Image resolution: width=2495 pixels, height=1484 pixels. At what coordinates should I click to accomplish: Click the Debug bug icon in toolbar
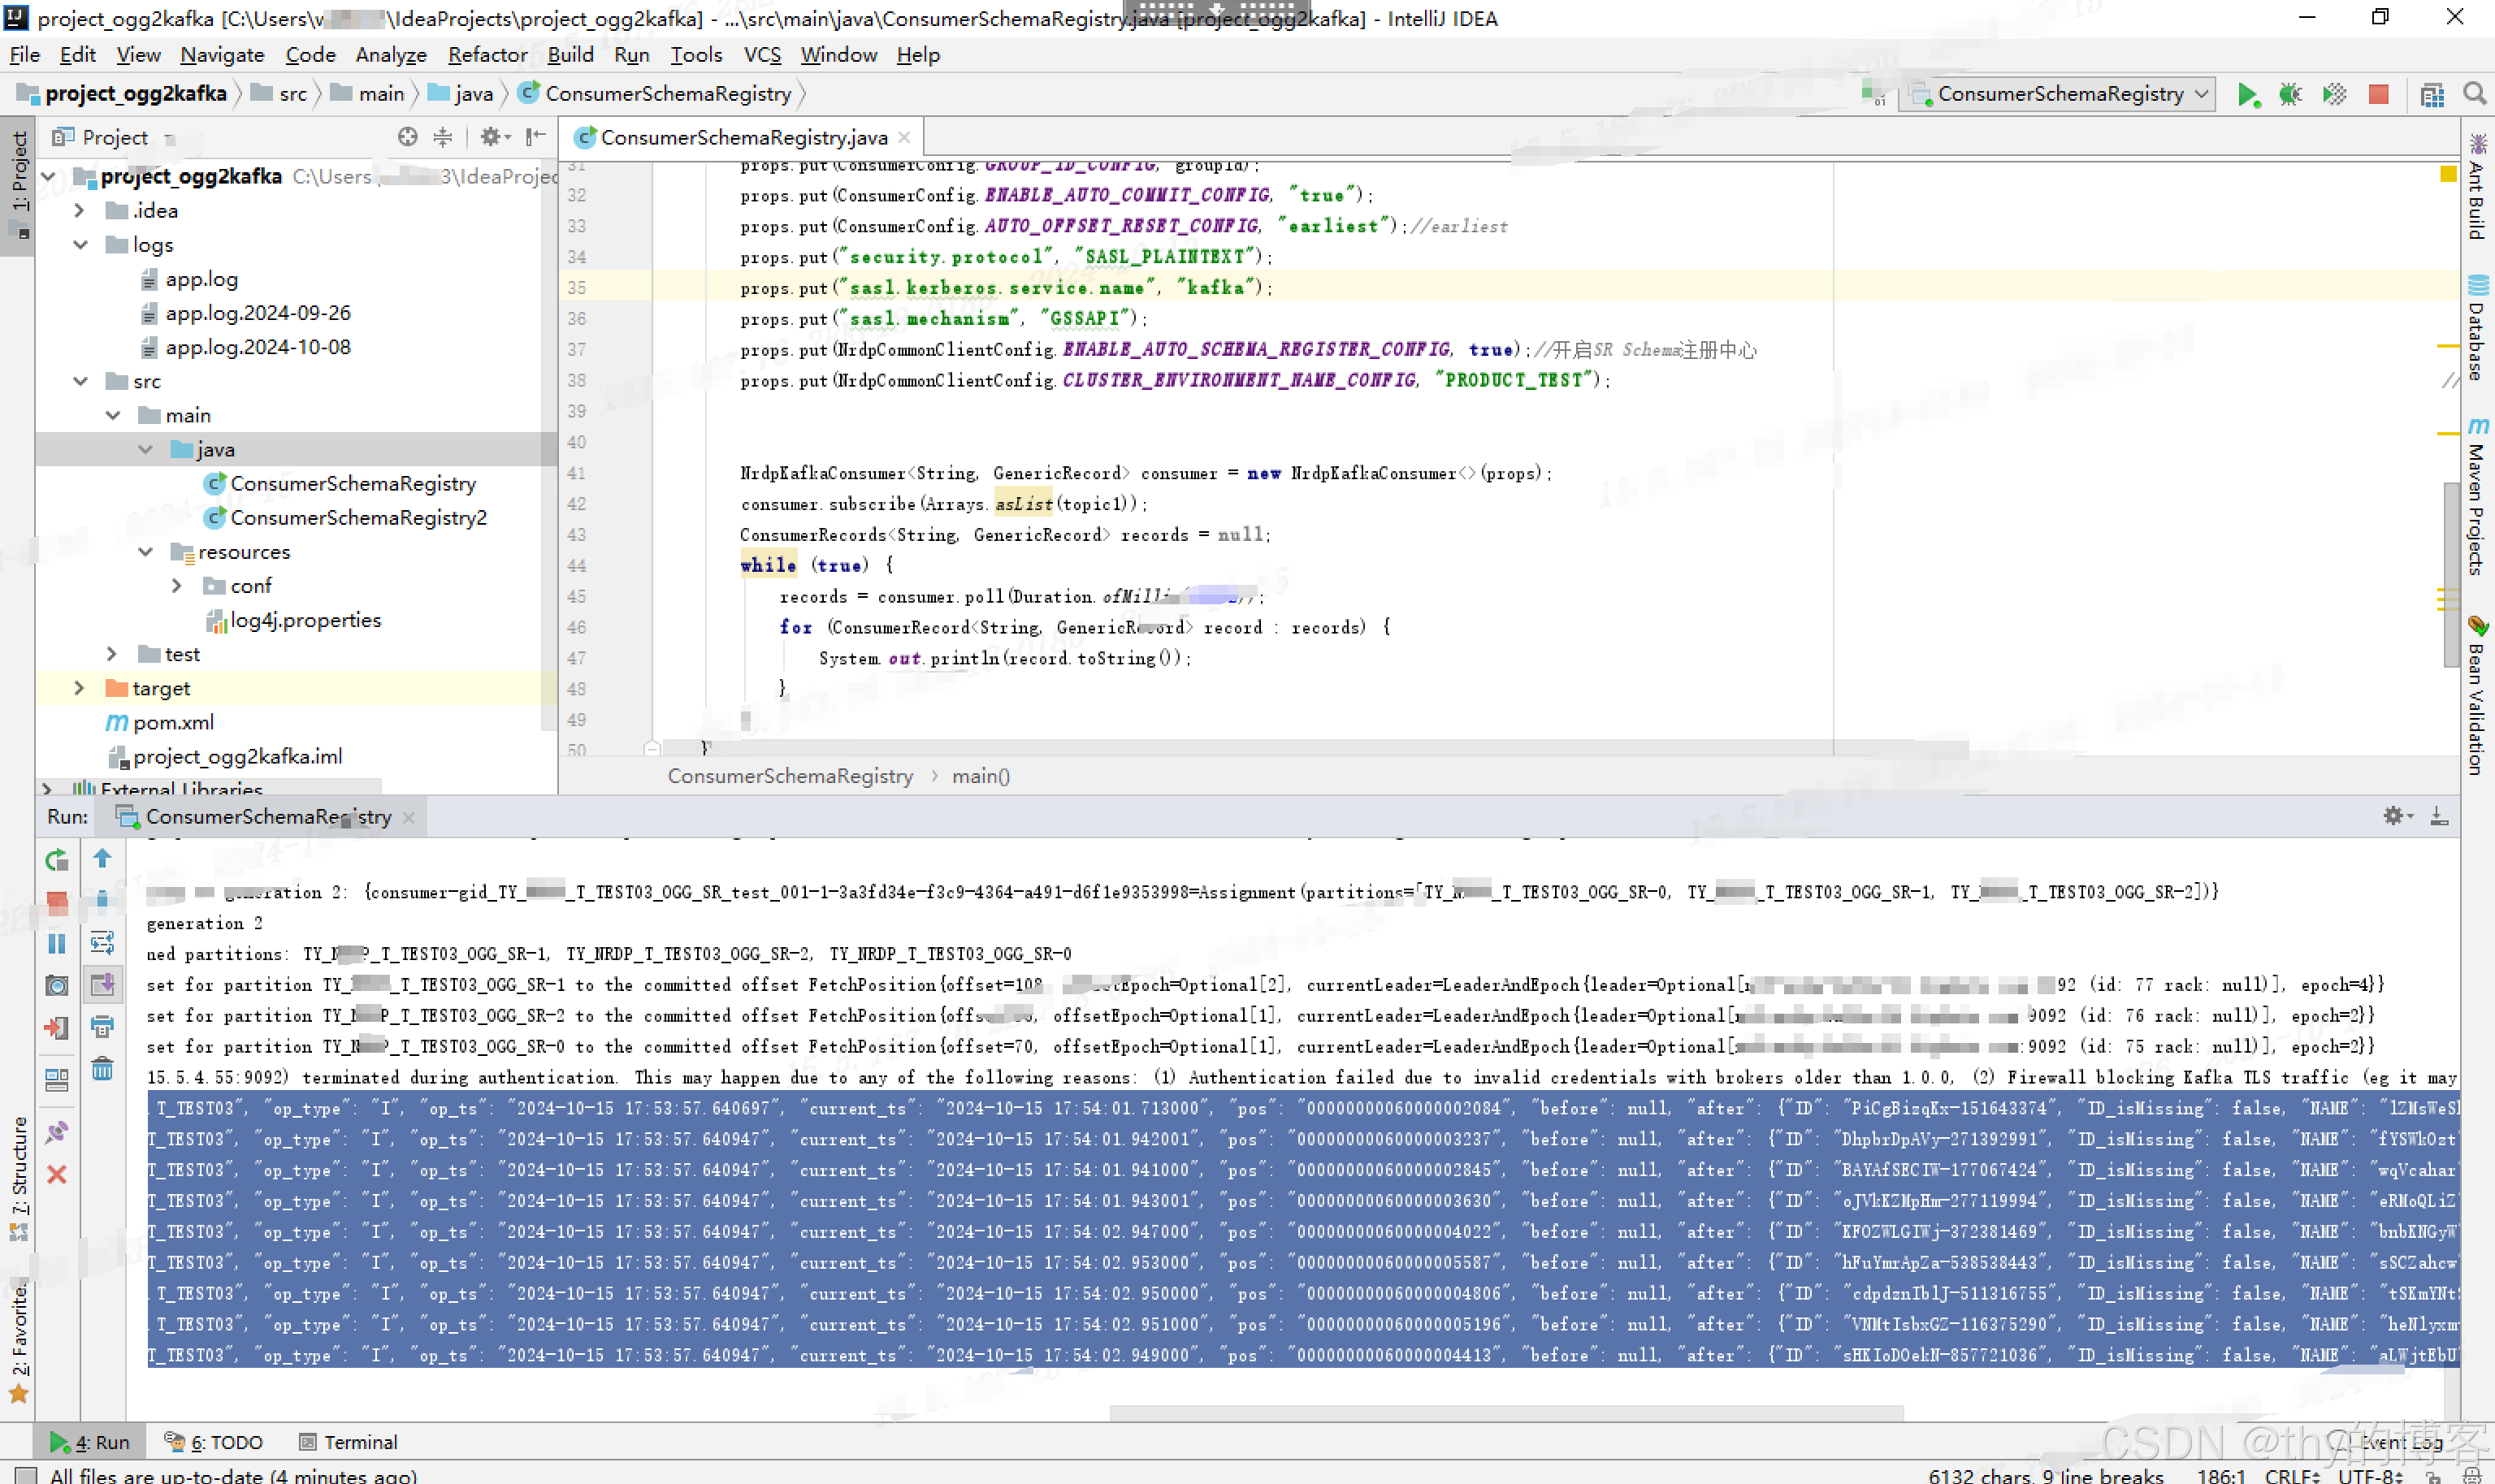click(2290, 94)
